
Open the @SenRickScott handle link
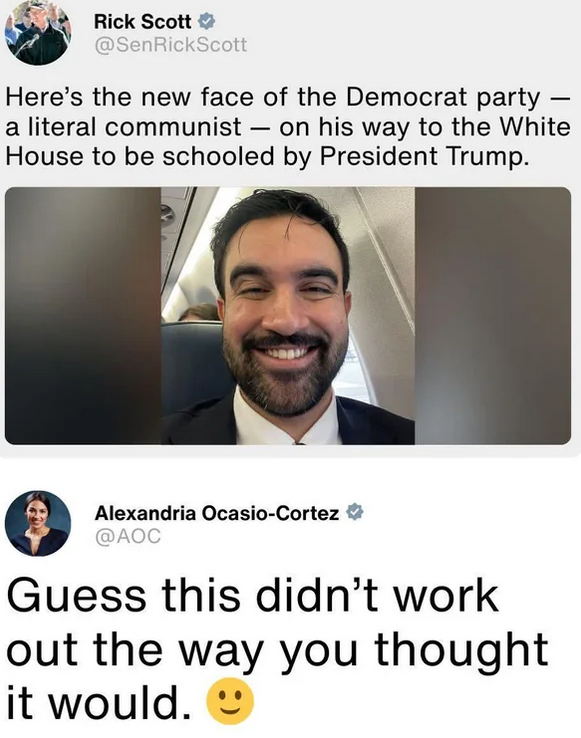(170, 45)
